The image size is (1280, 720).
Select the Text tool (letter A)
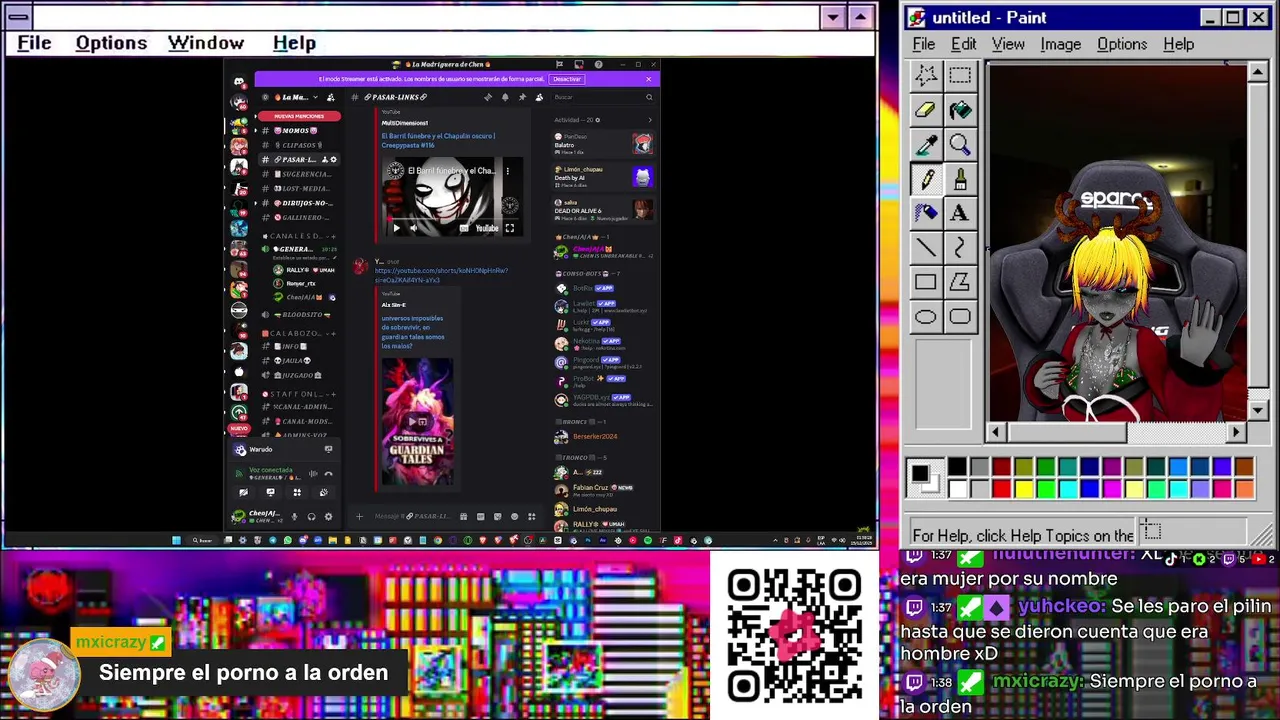tap(960, 213)
